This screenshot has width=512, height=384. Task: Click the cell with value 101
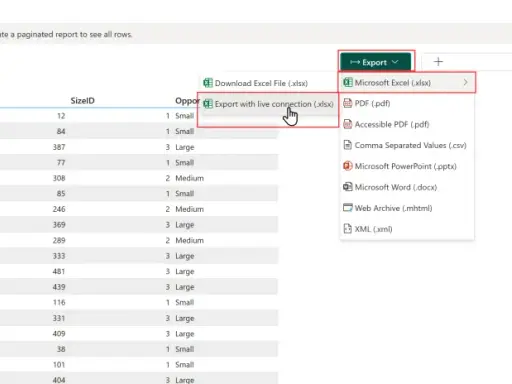click(x=59, y=365)
